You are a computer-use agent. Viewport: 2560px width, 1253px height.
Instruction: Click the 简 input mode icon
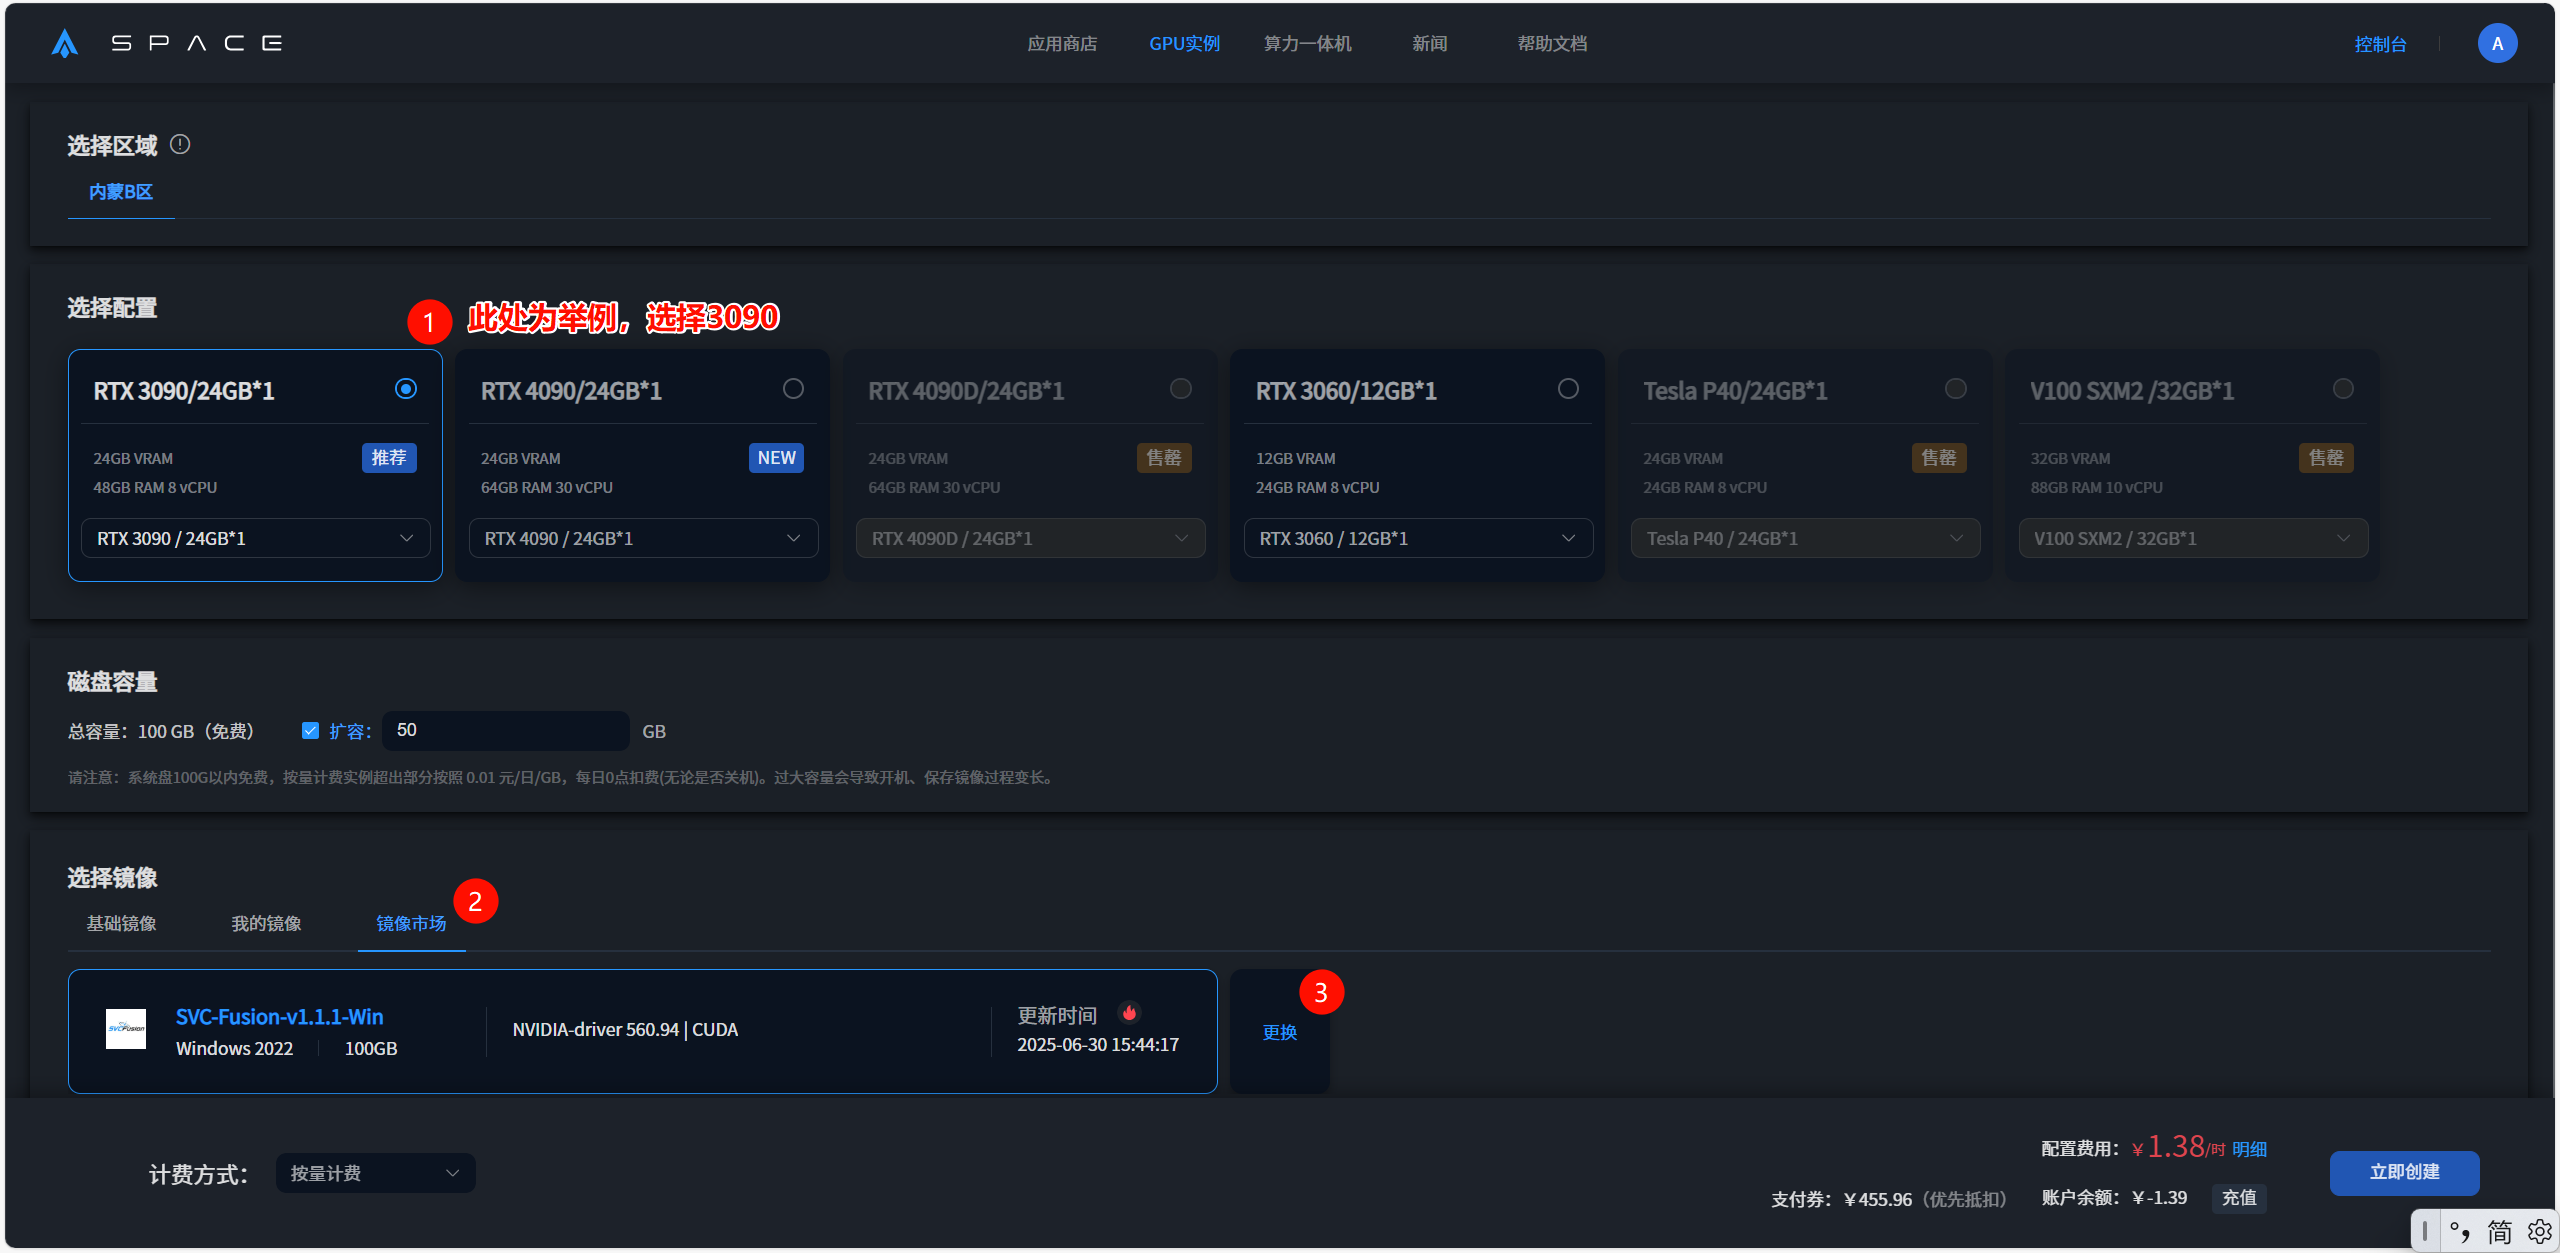coord(2499,1232)
